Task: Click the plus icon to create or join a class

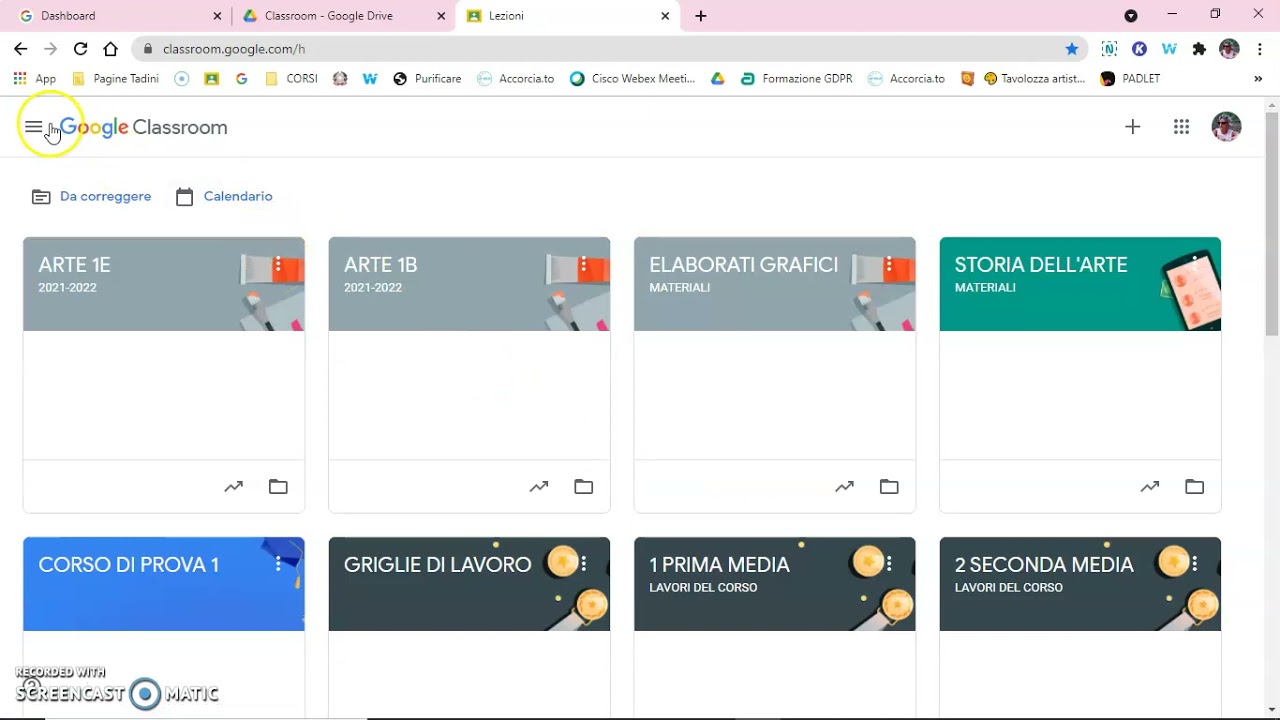Action: click(x=1132, y=127)
